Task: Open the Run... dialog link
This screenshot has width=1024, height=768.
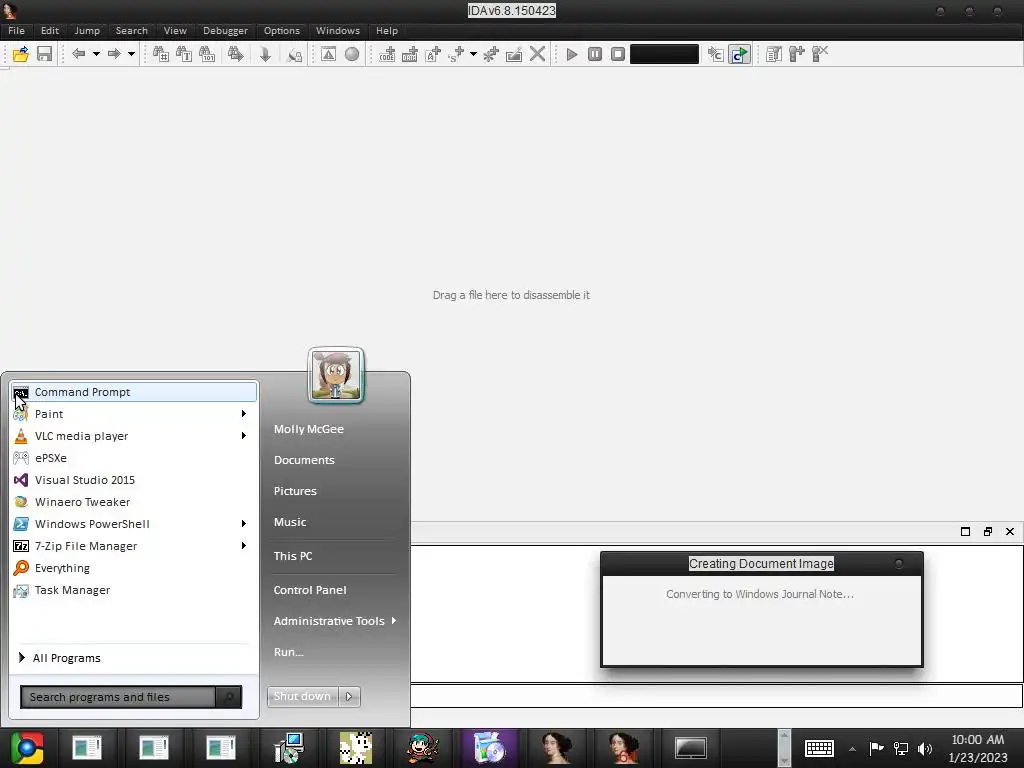Action: (x=289, y=652)
